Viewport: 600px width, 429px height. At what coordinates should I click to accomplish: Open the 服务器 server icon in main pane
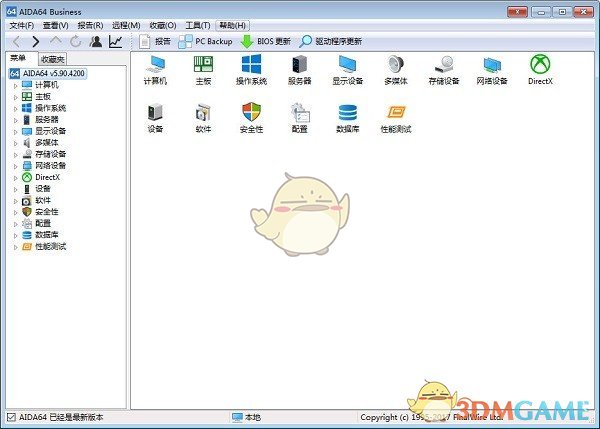(300, 70)
